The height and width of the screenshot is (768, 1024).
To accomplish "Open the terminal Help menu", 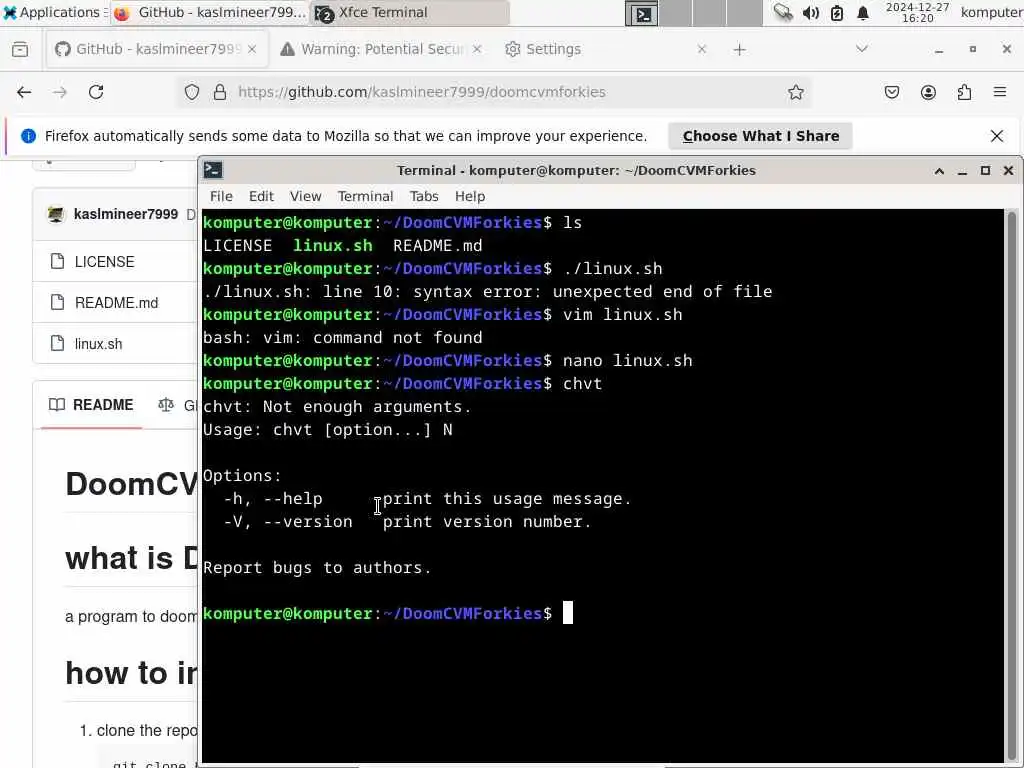I will (470, 197).
